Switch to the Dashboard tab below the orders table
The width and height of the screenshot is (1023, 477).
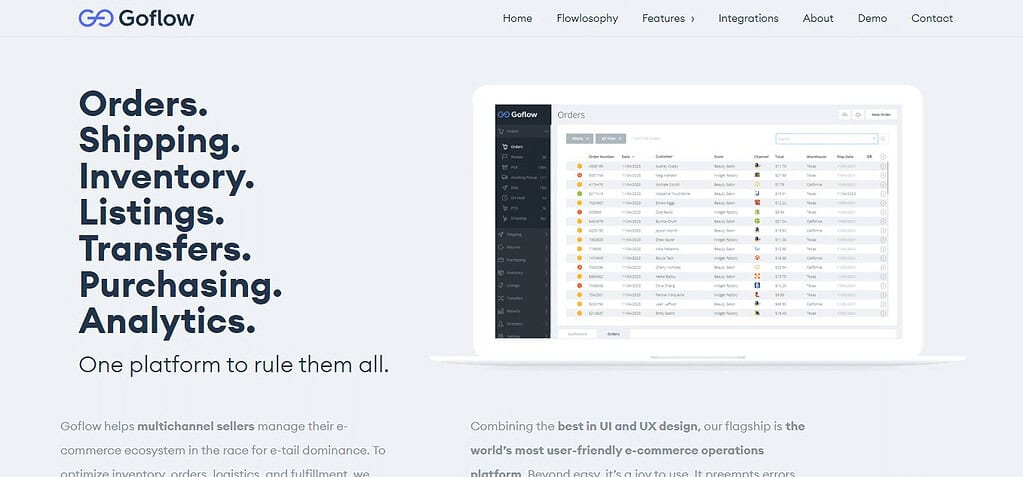(577, 334)
